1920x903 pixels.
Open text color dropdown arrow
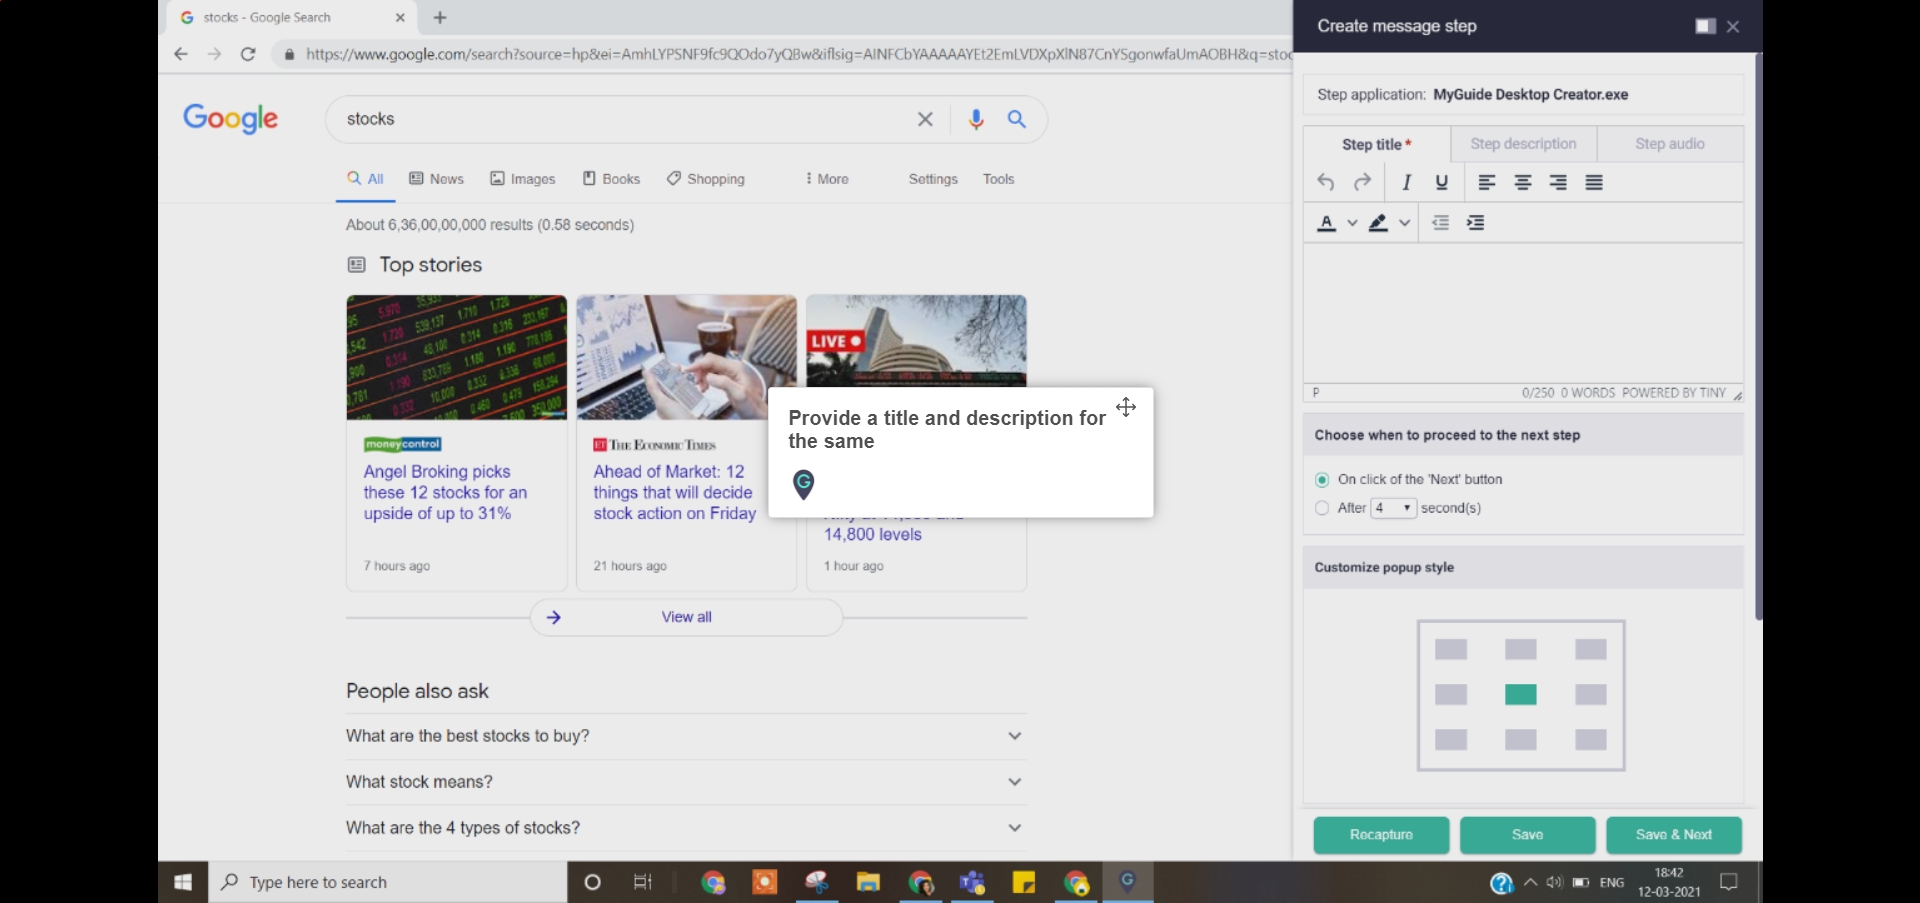coord(1352,223)
